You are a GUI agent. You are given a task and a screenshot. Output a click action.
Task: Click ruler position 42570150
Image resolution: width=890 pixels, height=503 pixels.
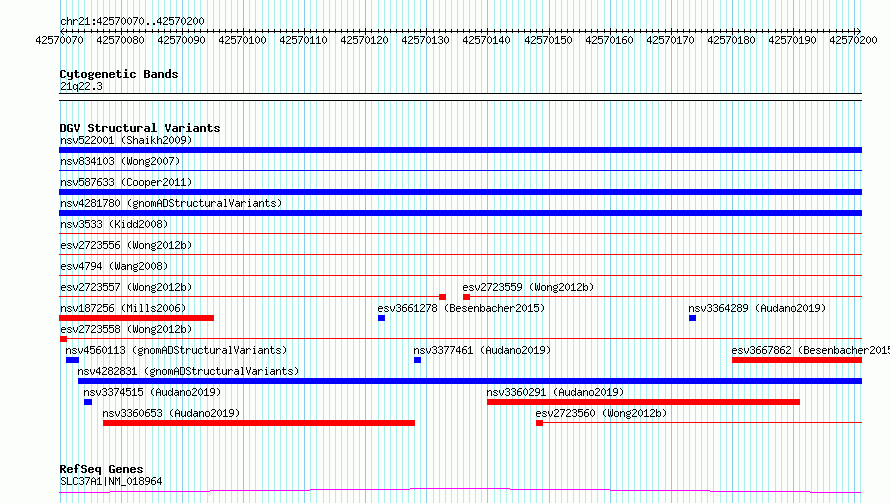point(548,40)
